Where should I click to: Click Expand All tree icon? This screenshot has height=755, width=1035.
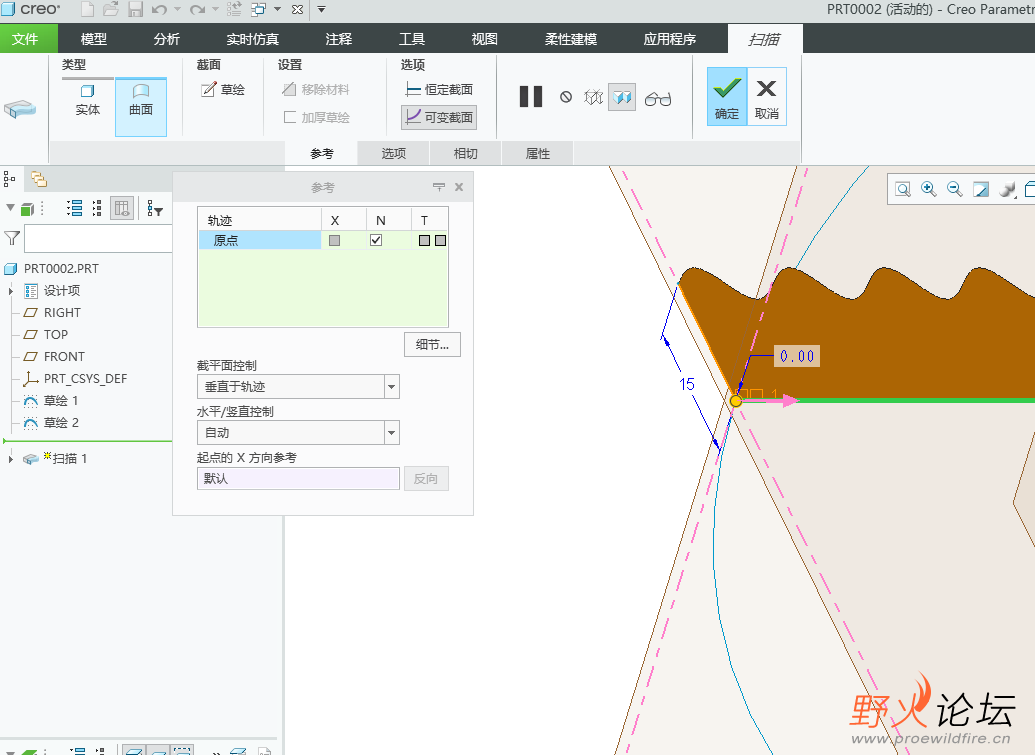[x=75, y=209]
